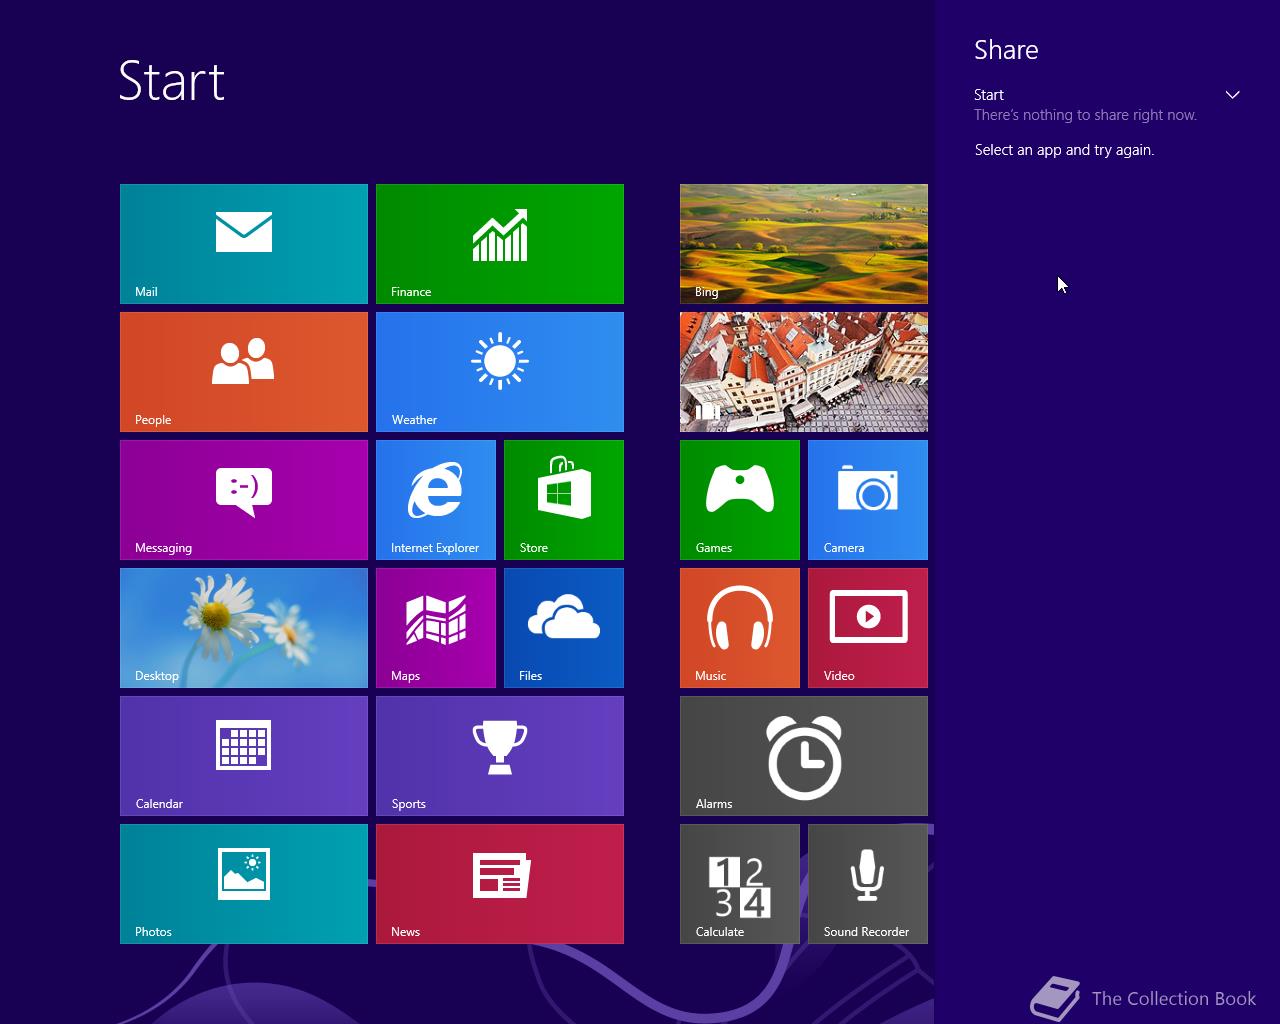Launch the Video tile
Viewport: 1280px width, 1024px height.
868,628
